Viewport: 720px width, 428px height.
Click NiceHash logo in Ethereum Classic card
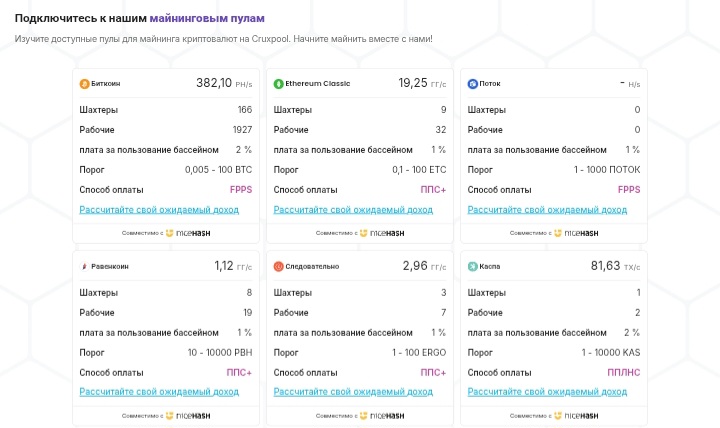[382, 233]
